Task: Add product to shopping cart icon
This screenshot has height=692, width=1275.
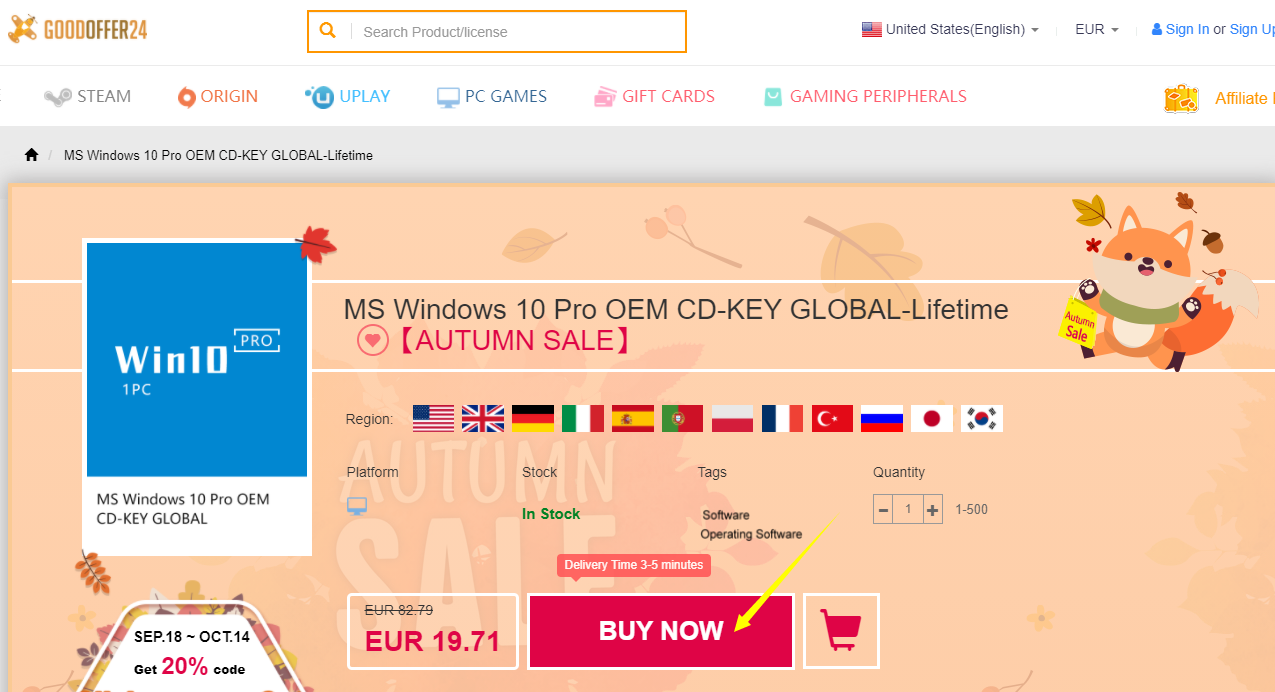Action: pyautogui.click(x=841, y=631)
